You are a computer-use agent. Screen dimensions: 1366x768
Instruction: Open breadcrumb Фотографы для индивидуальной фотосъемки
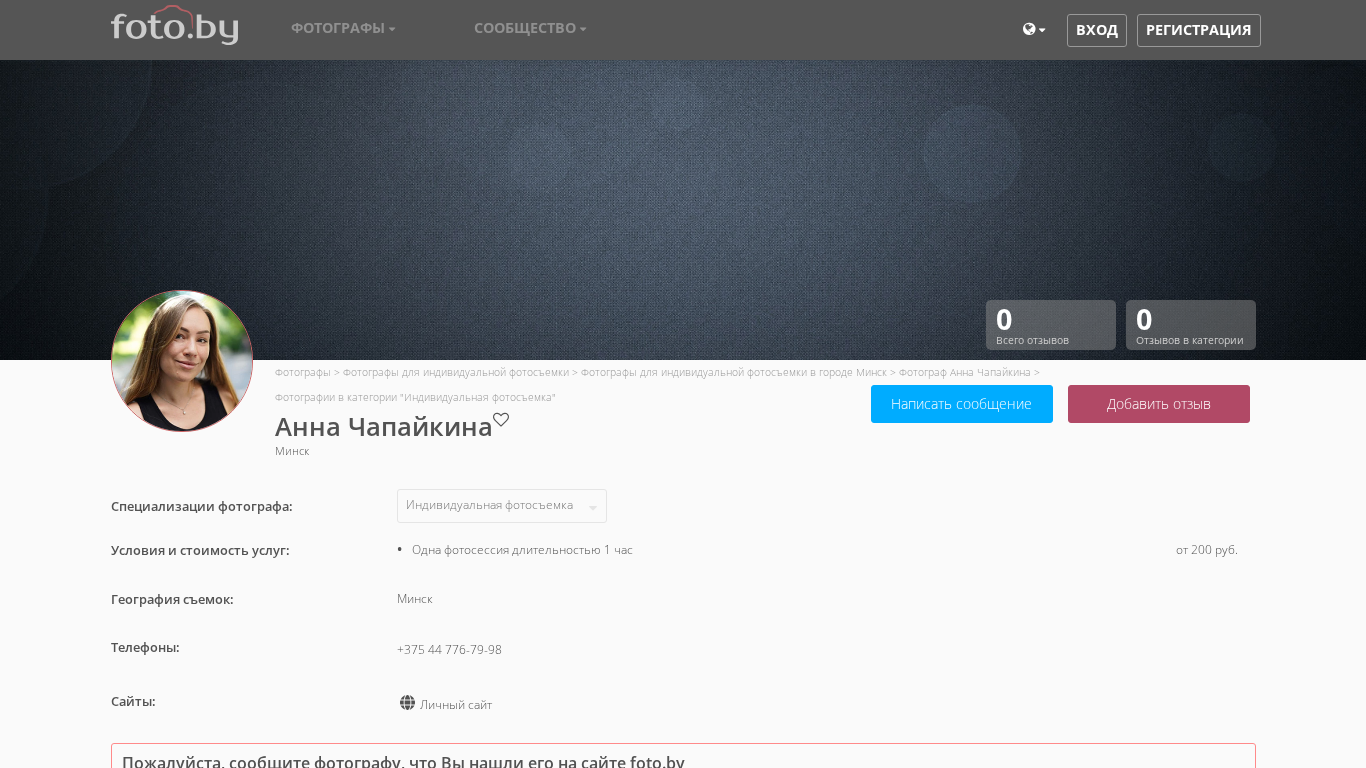(x=455, y=373)
